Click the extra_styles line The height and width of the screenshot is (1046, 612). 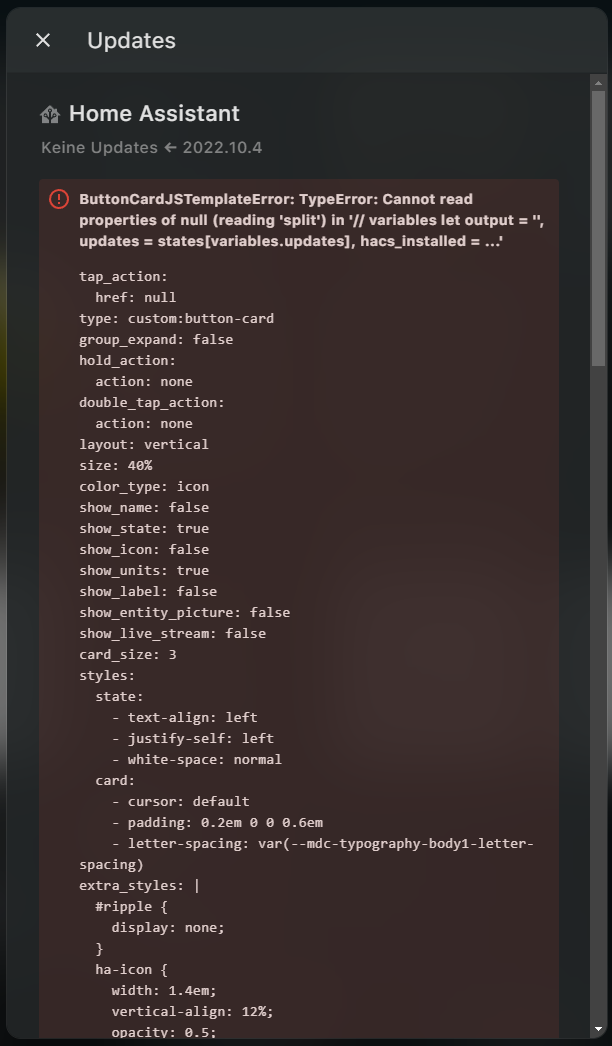139,885
